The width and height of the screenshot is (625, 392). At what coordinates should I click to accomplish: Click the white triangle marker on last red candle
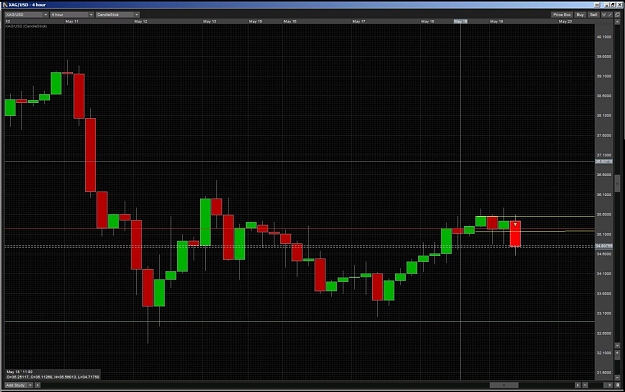tap(515, 225)
